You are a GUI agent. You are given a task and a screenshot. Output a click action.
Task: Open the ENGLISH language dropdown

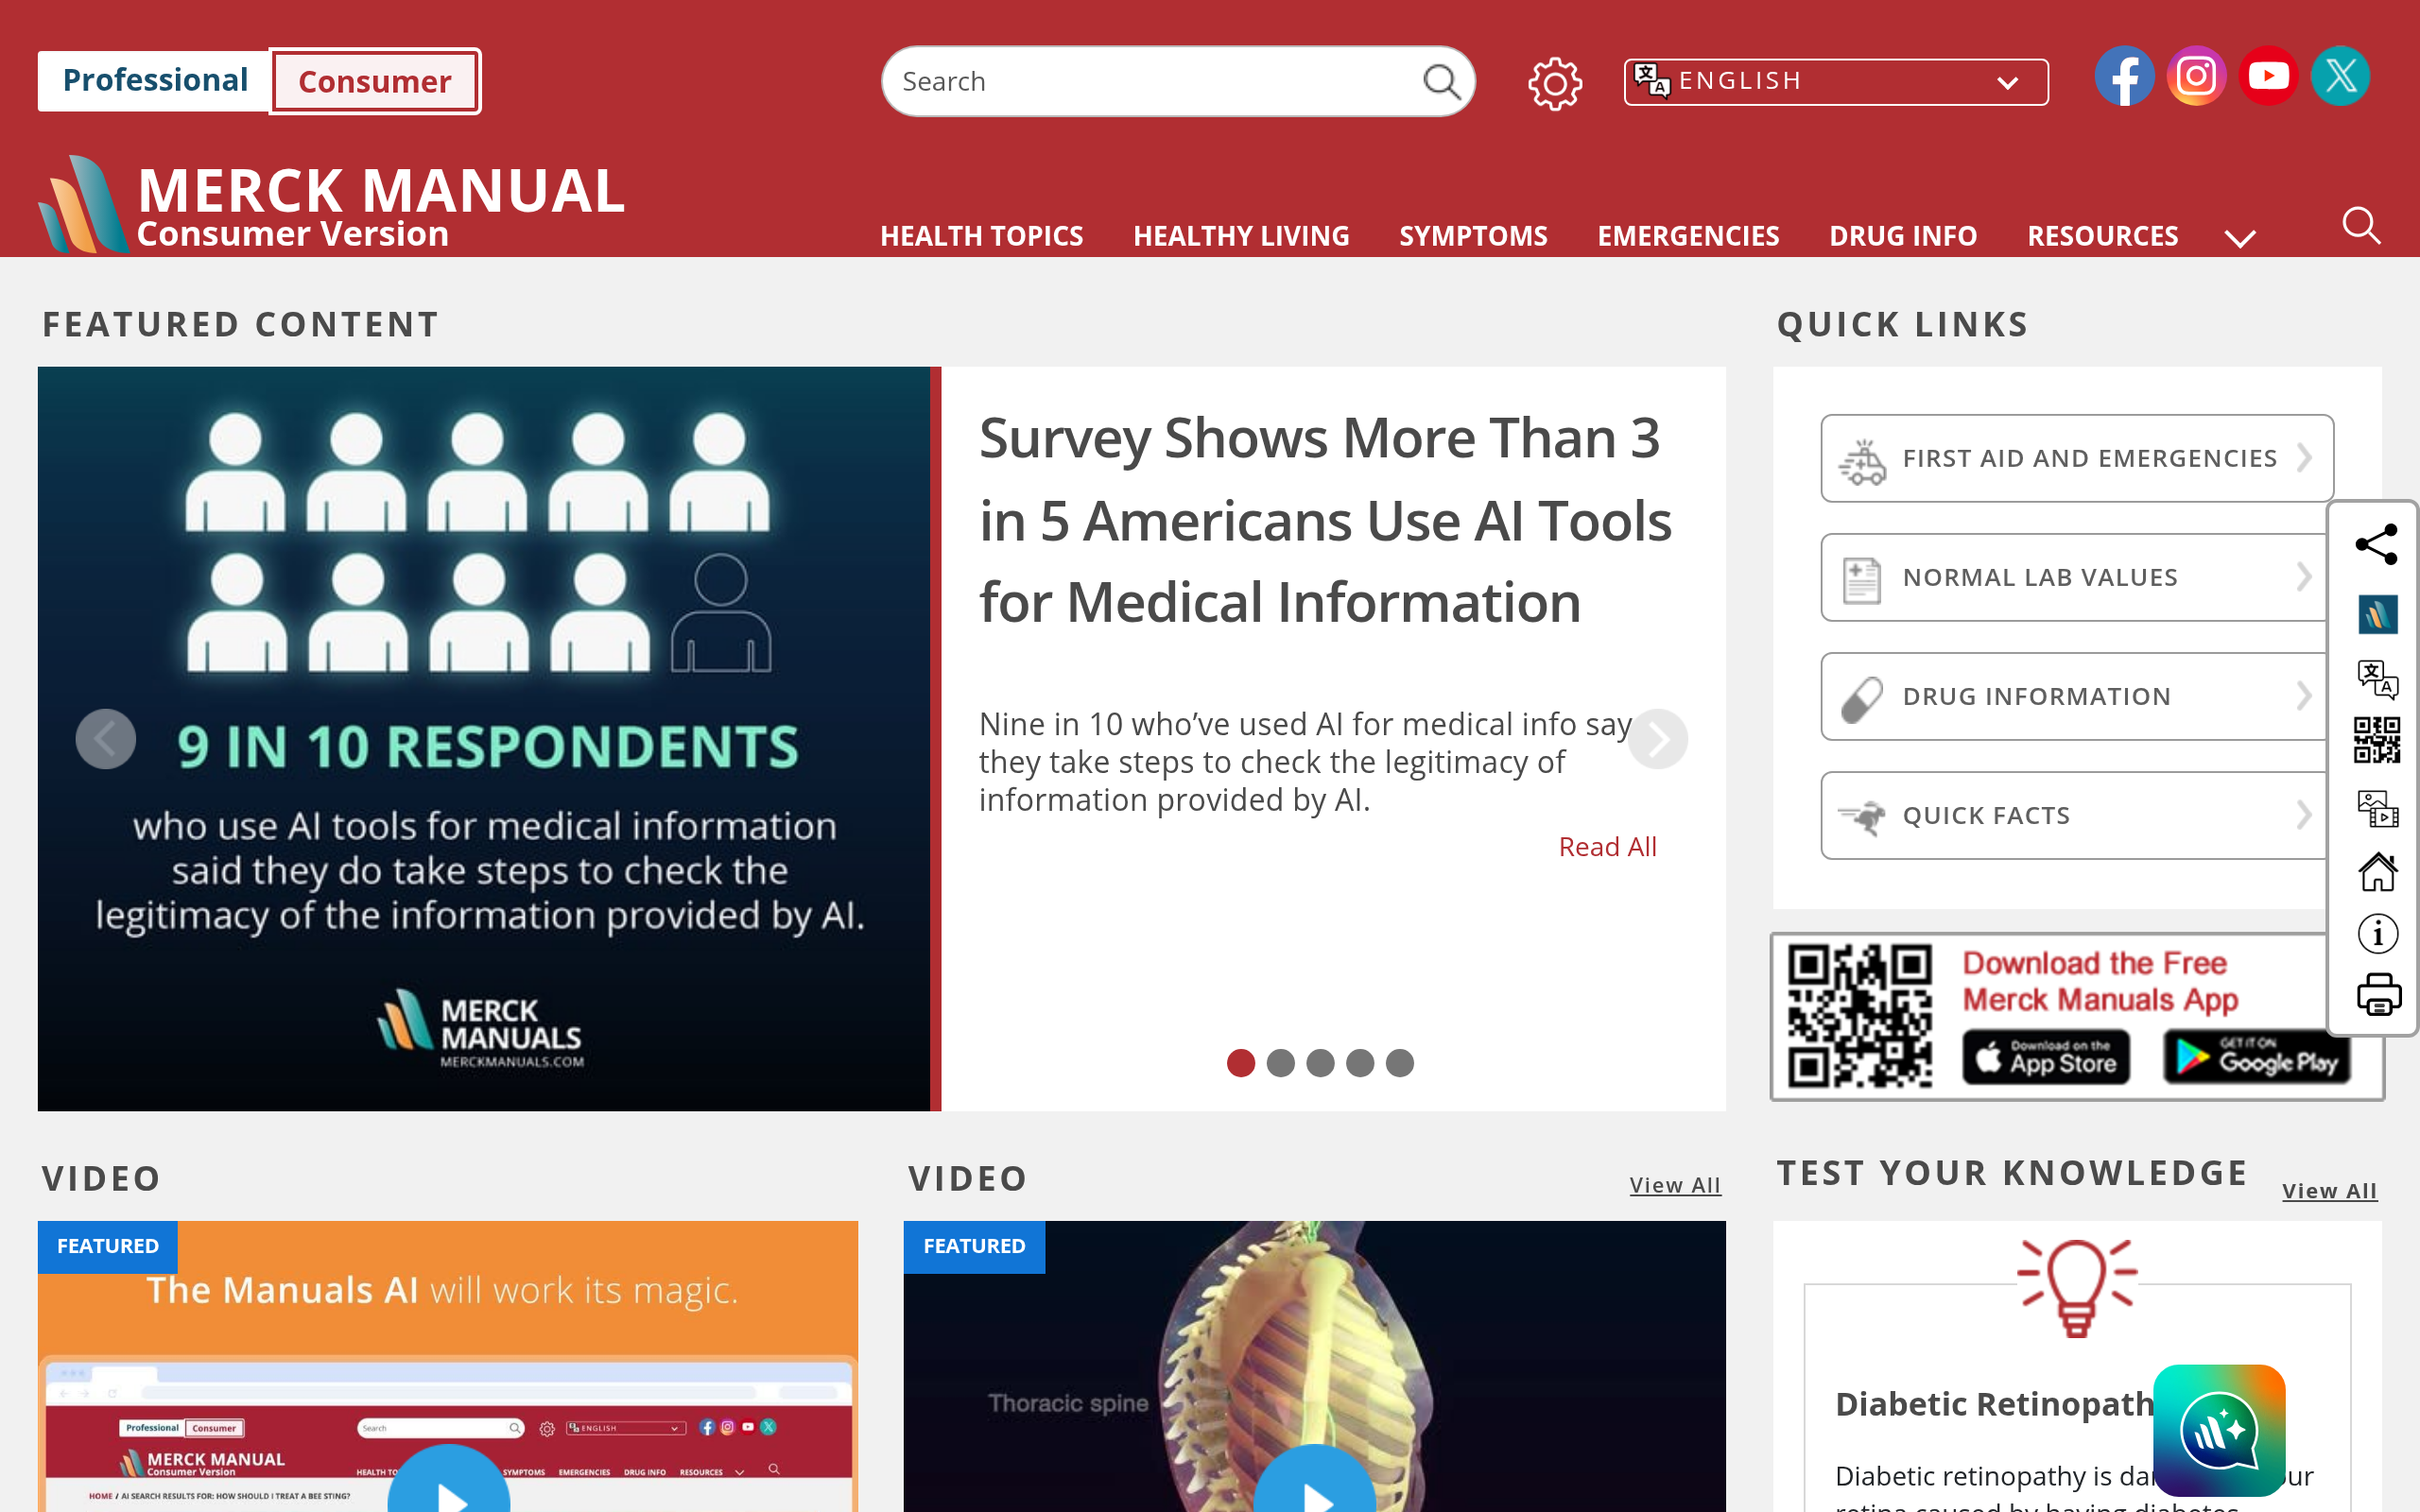pyautogui.click(x=1836, y=81)
